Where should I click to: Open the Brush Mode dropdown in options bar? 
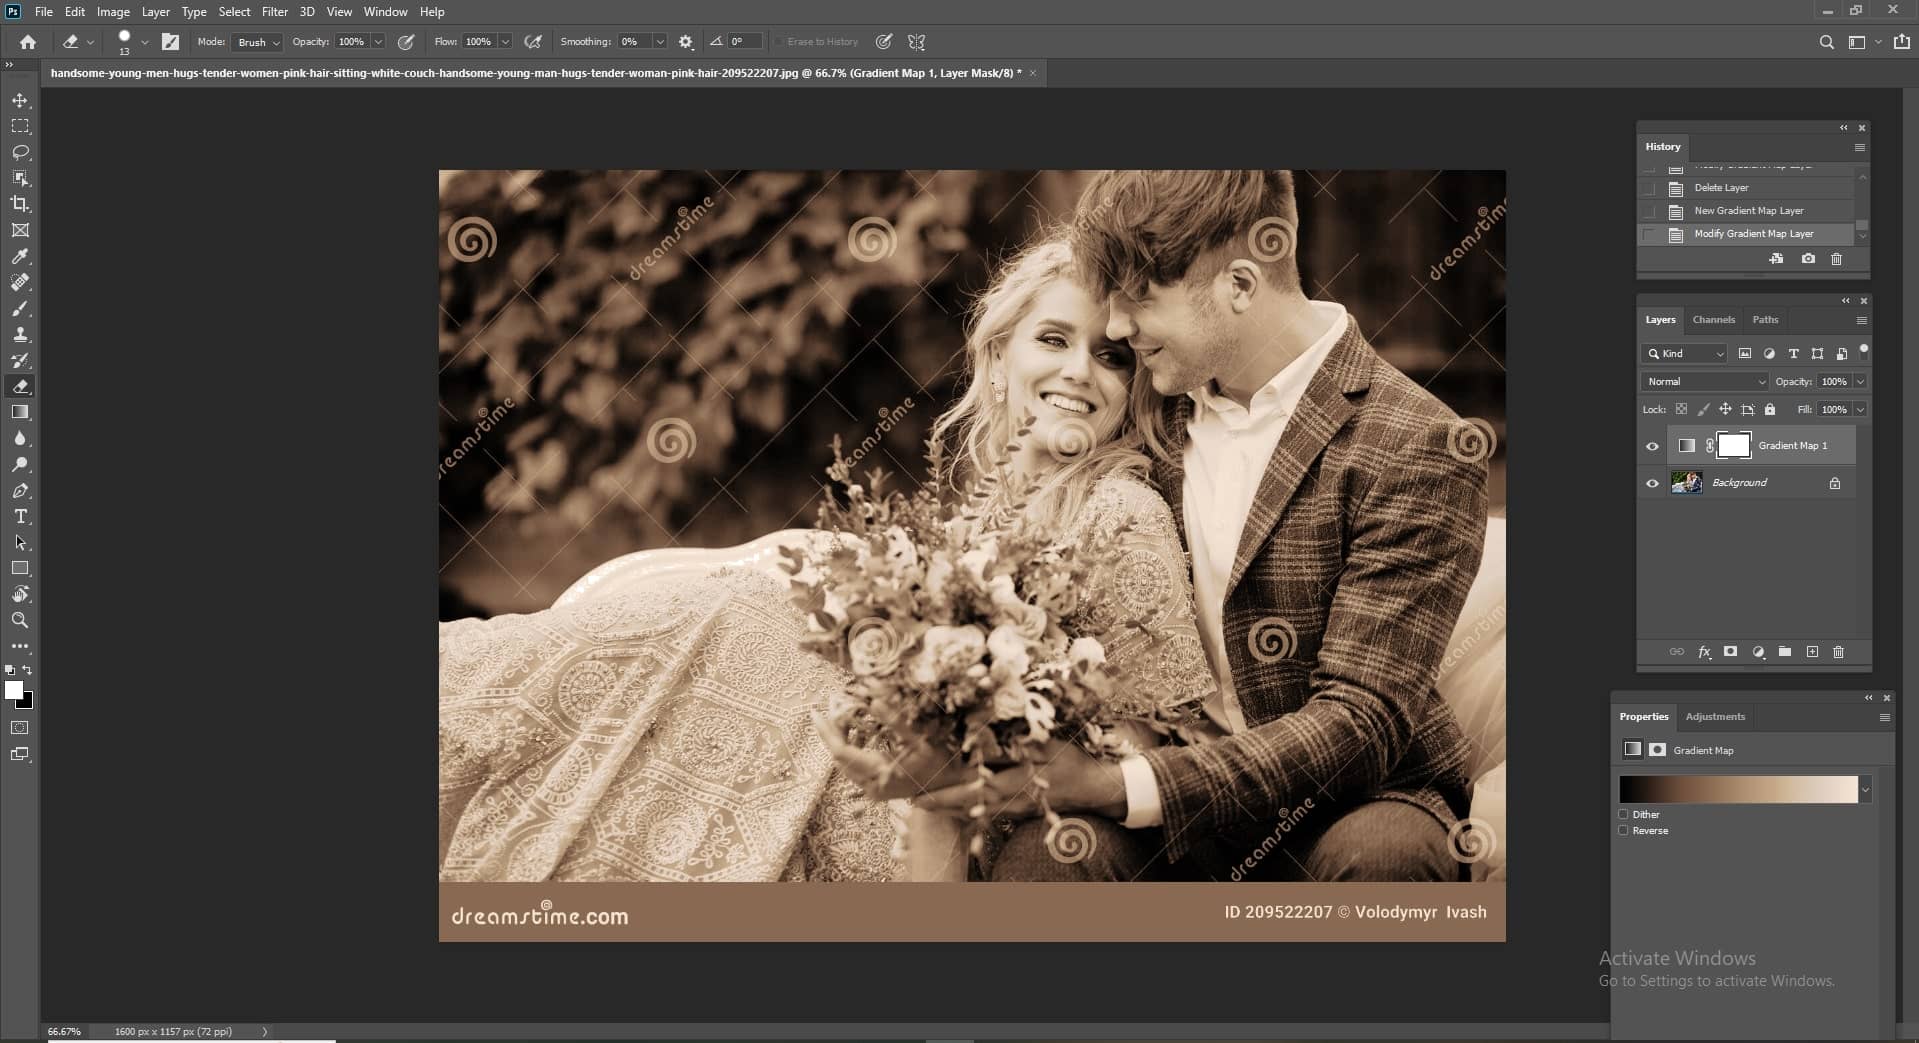click(256, 42)
